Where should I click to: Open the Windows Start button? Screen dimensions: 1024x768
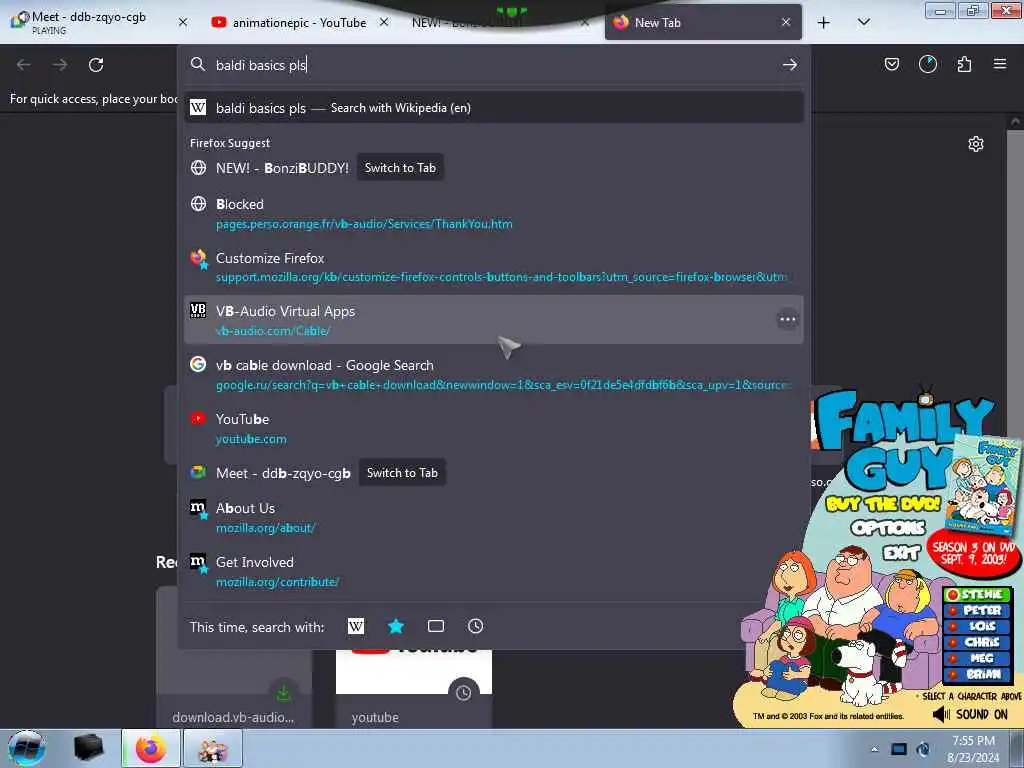(27, 748)
